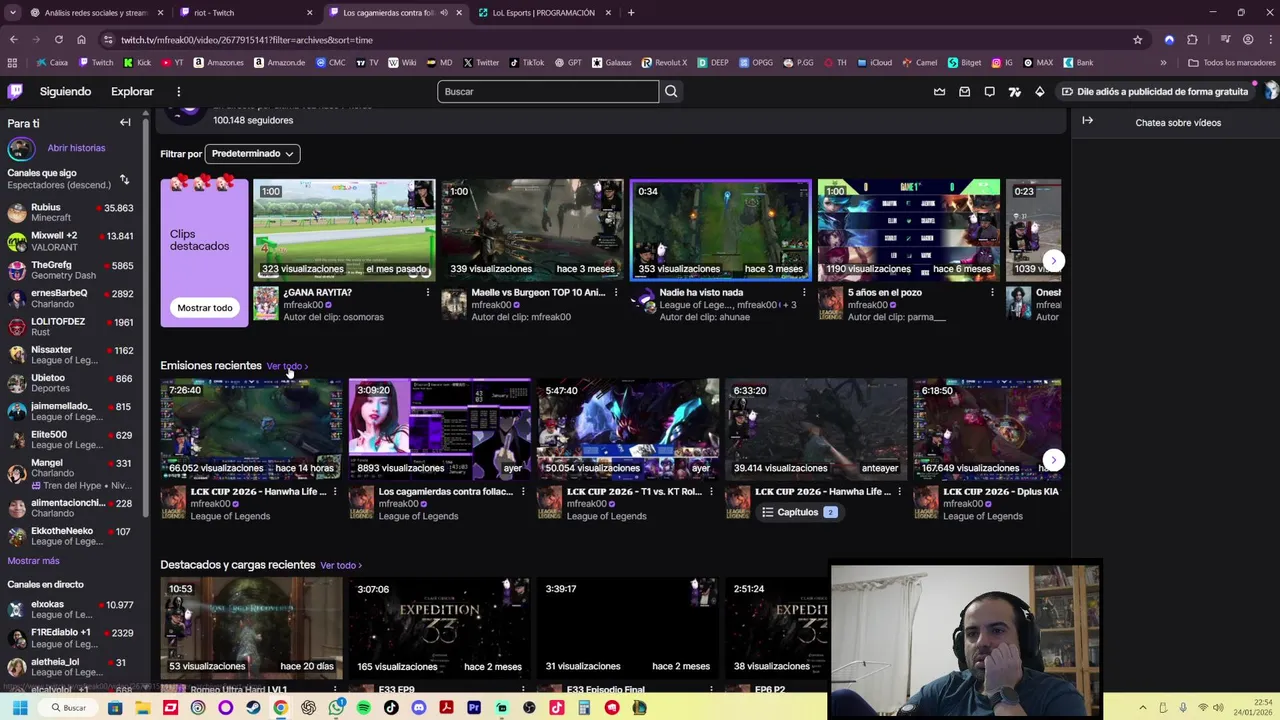The height and width of the screenshot is (720, 1280).
Task: Open the whispers chat bubble icon
Action: tap(990, 91)
